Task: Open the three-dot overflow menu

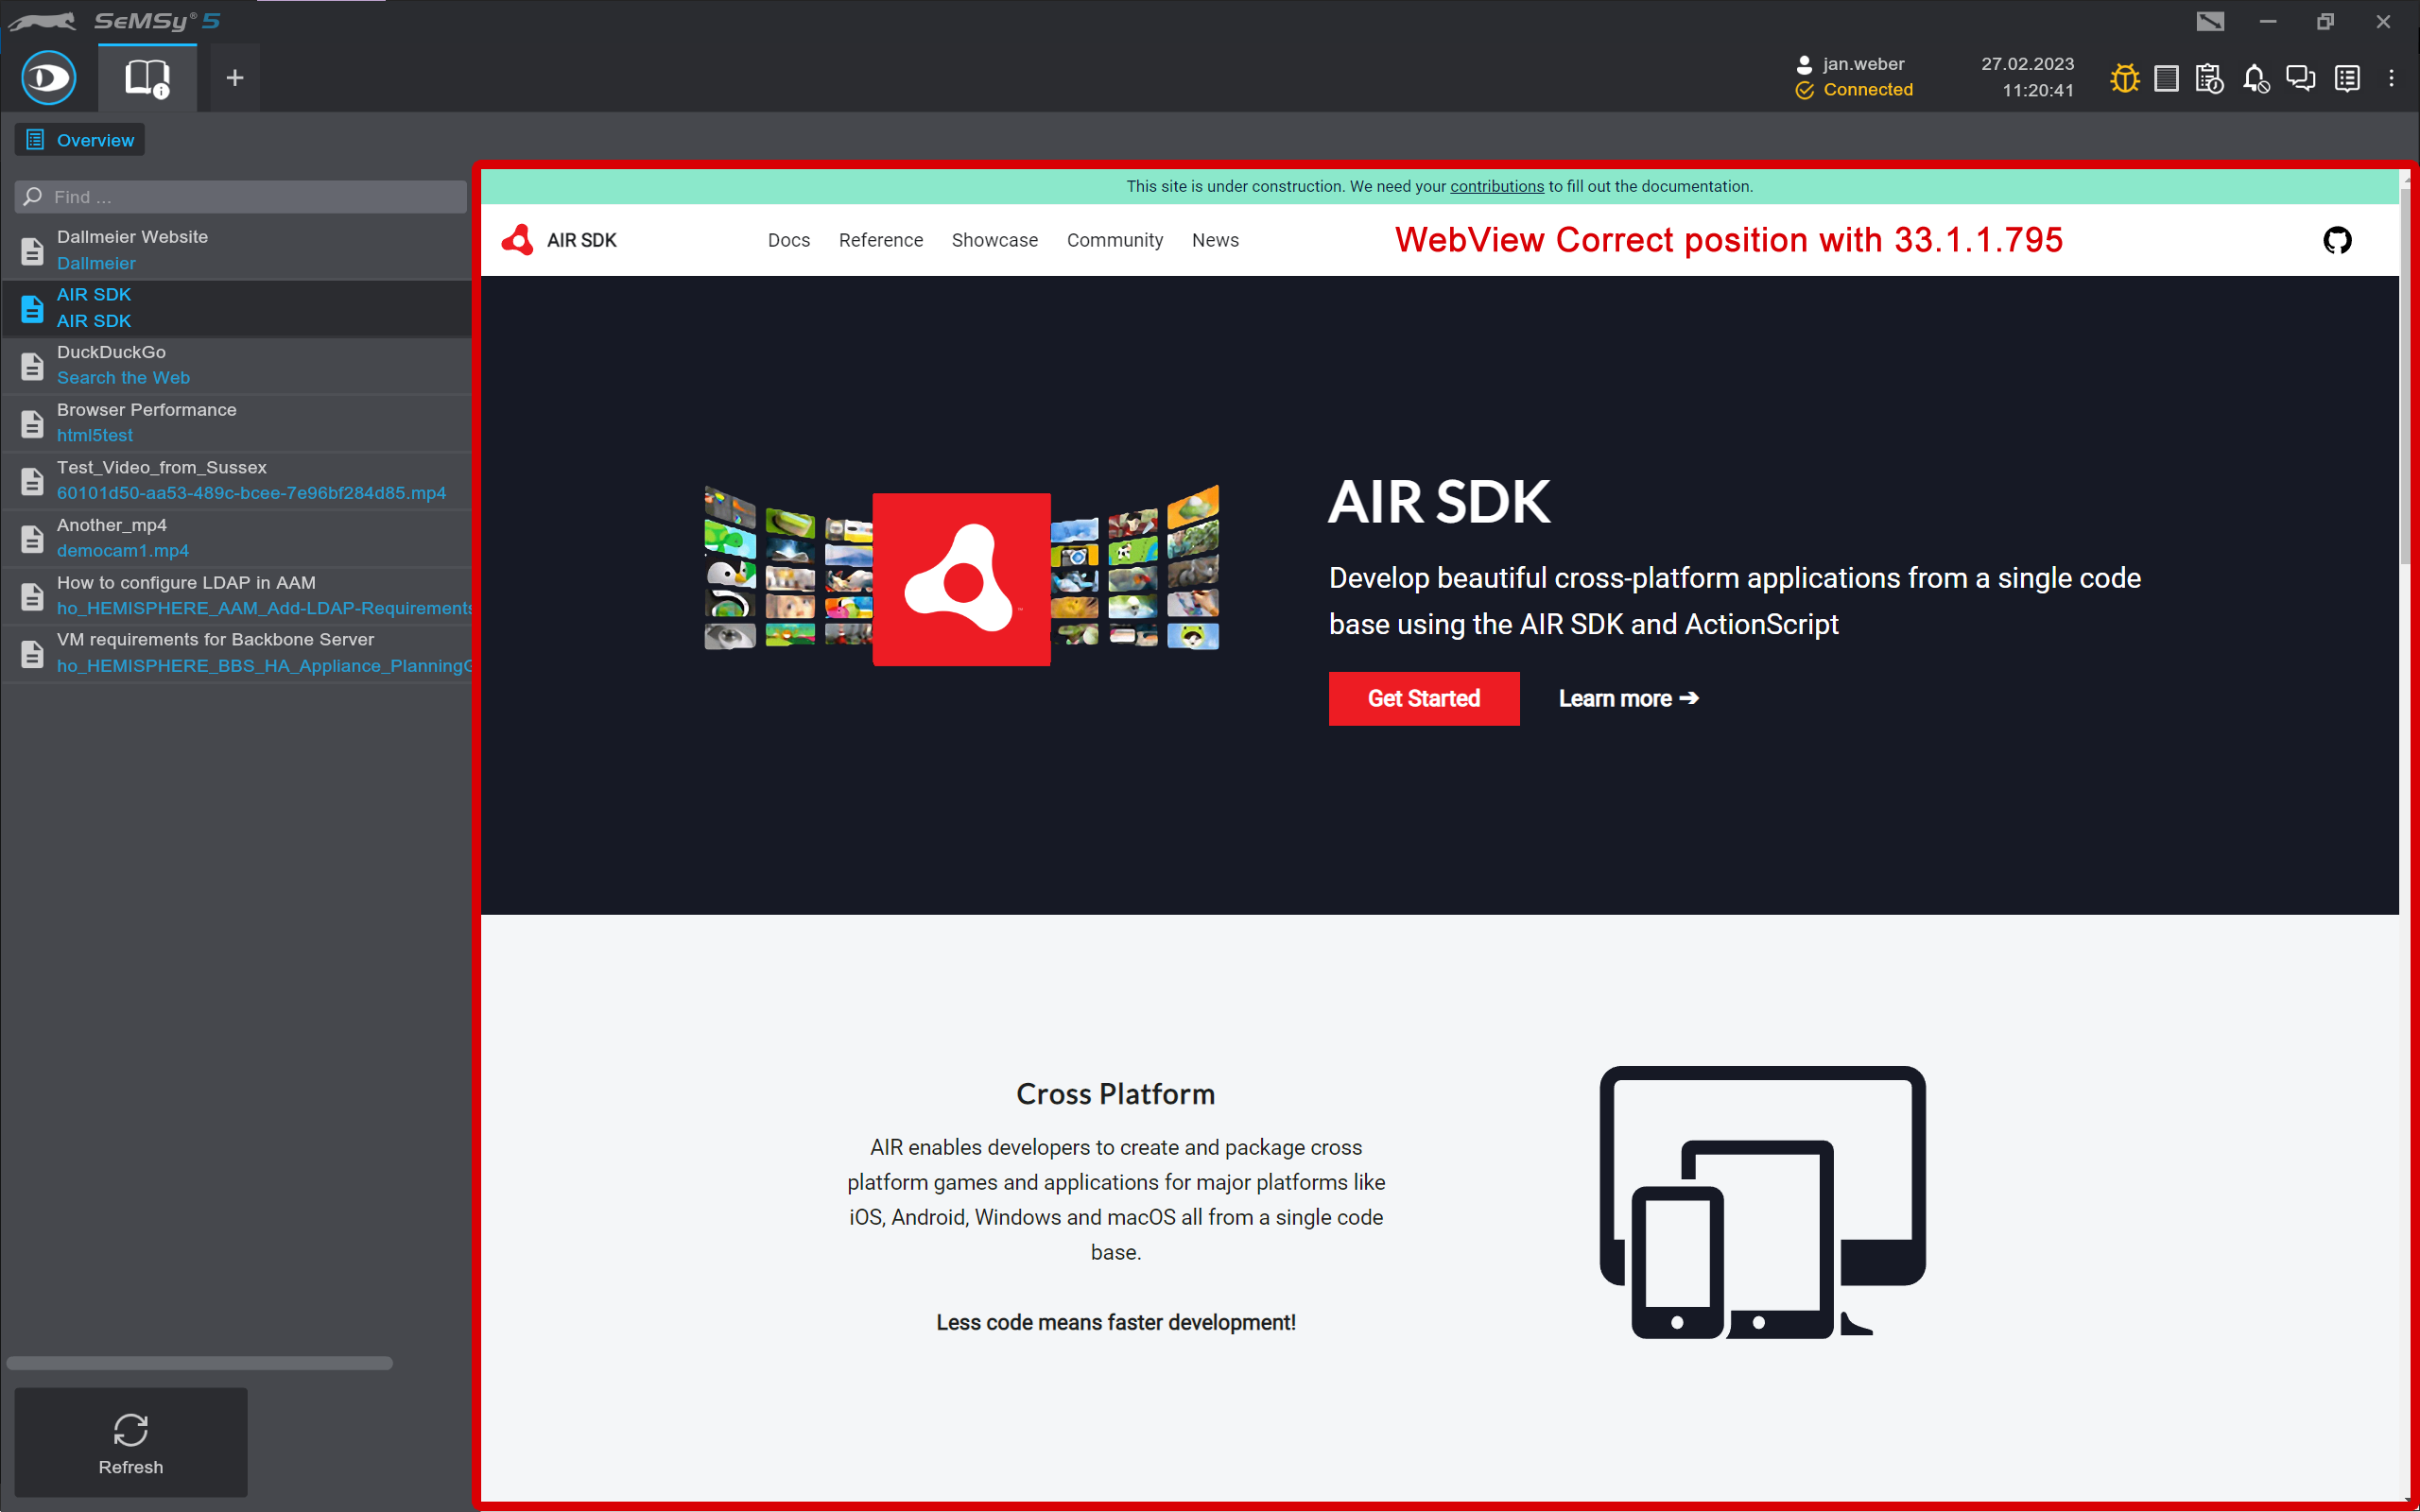Action: [x=2392, y=78]
